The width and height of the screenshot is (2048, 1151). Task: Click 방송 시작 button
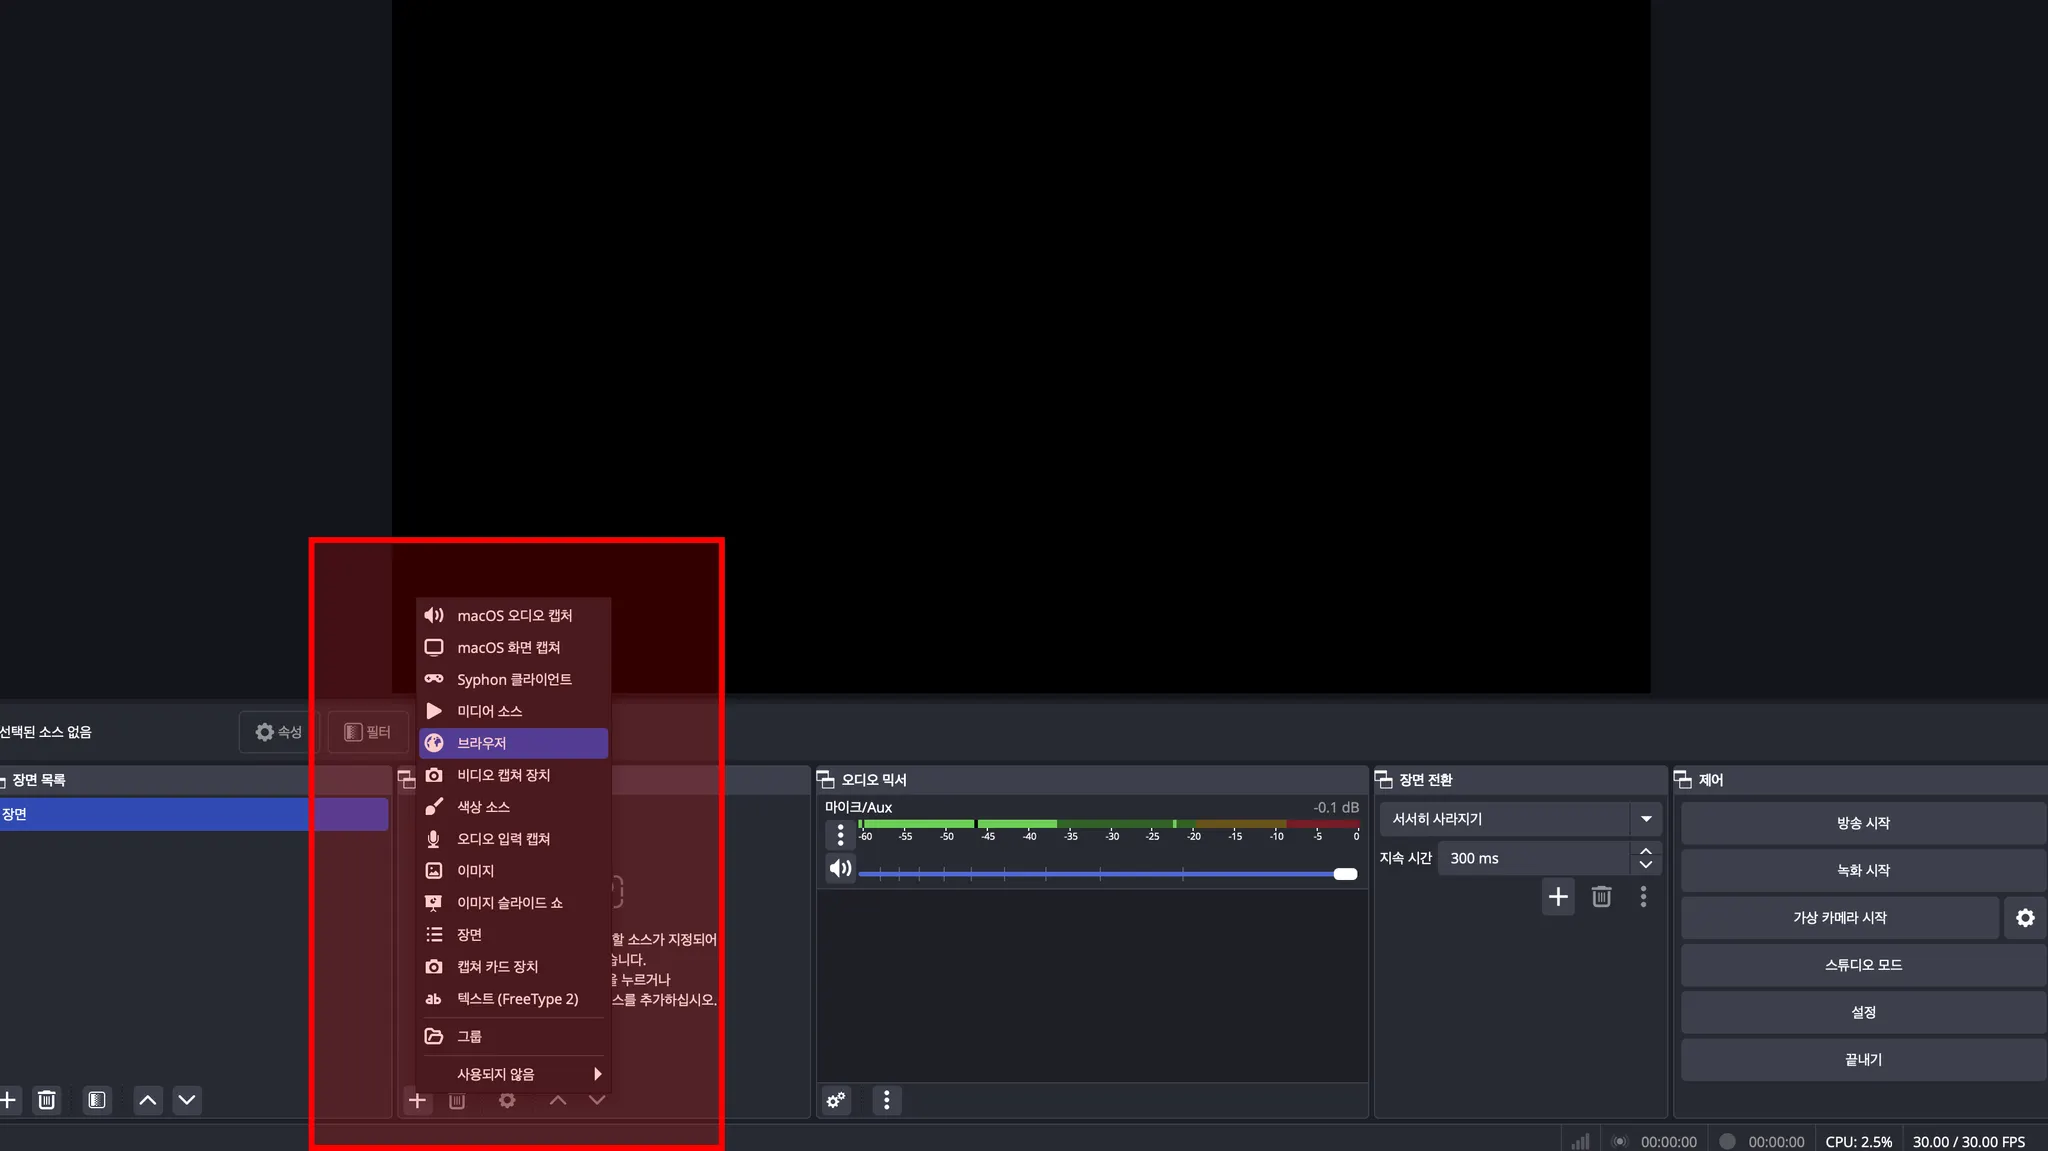(x=1862, y=823)
